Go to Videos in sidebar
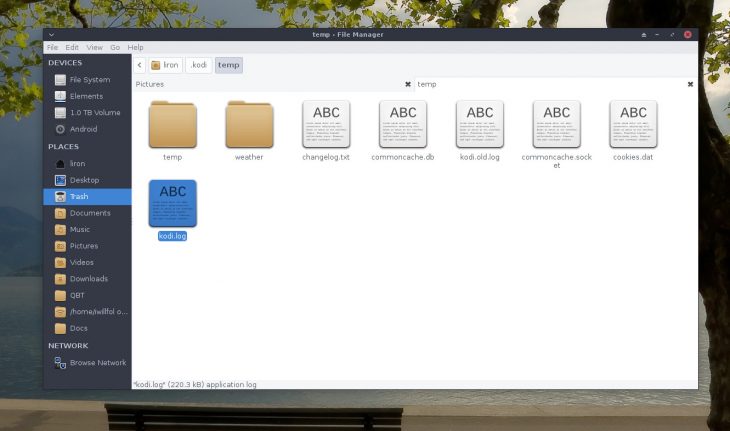730x431 pixels. tap(88, 263)
